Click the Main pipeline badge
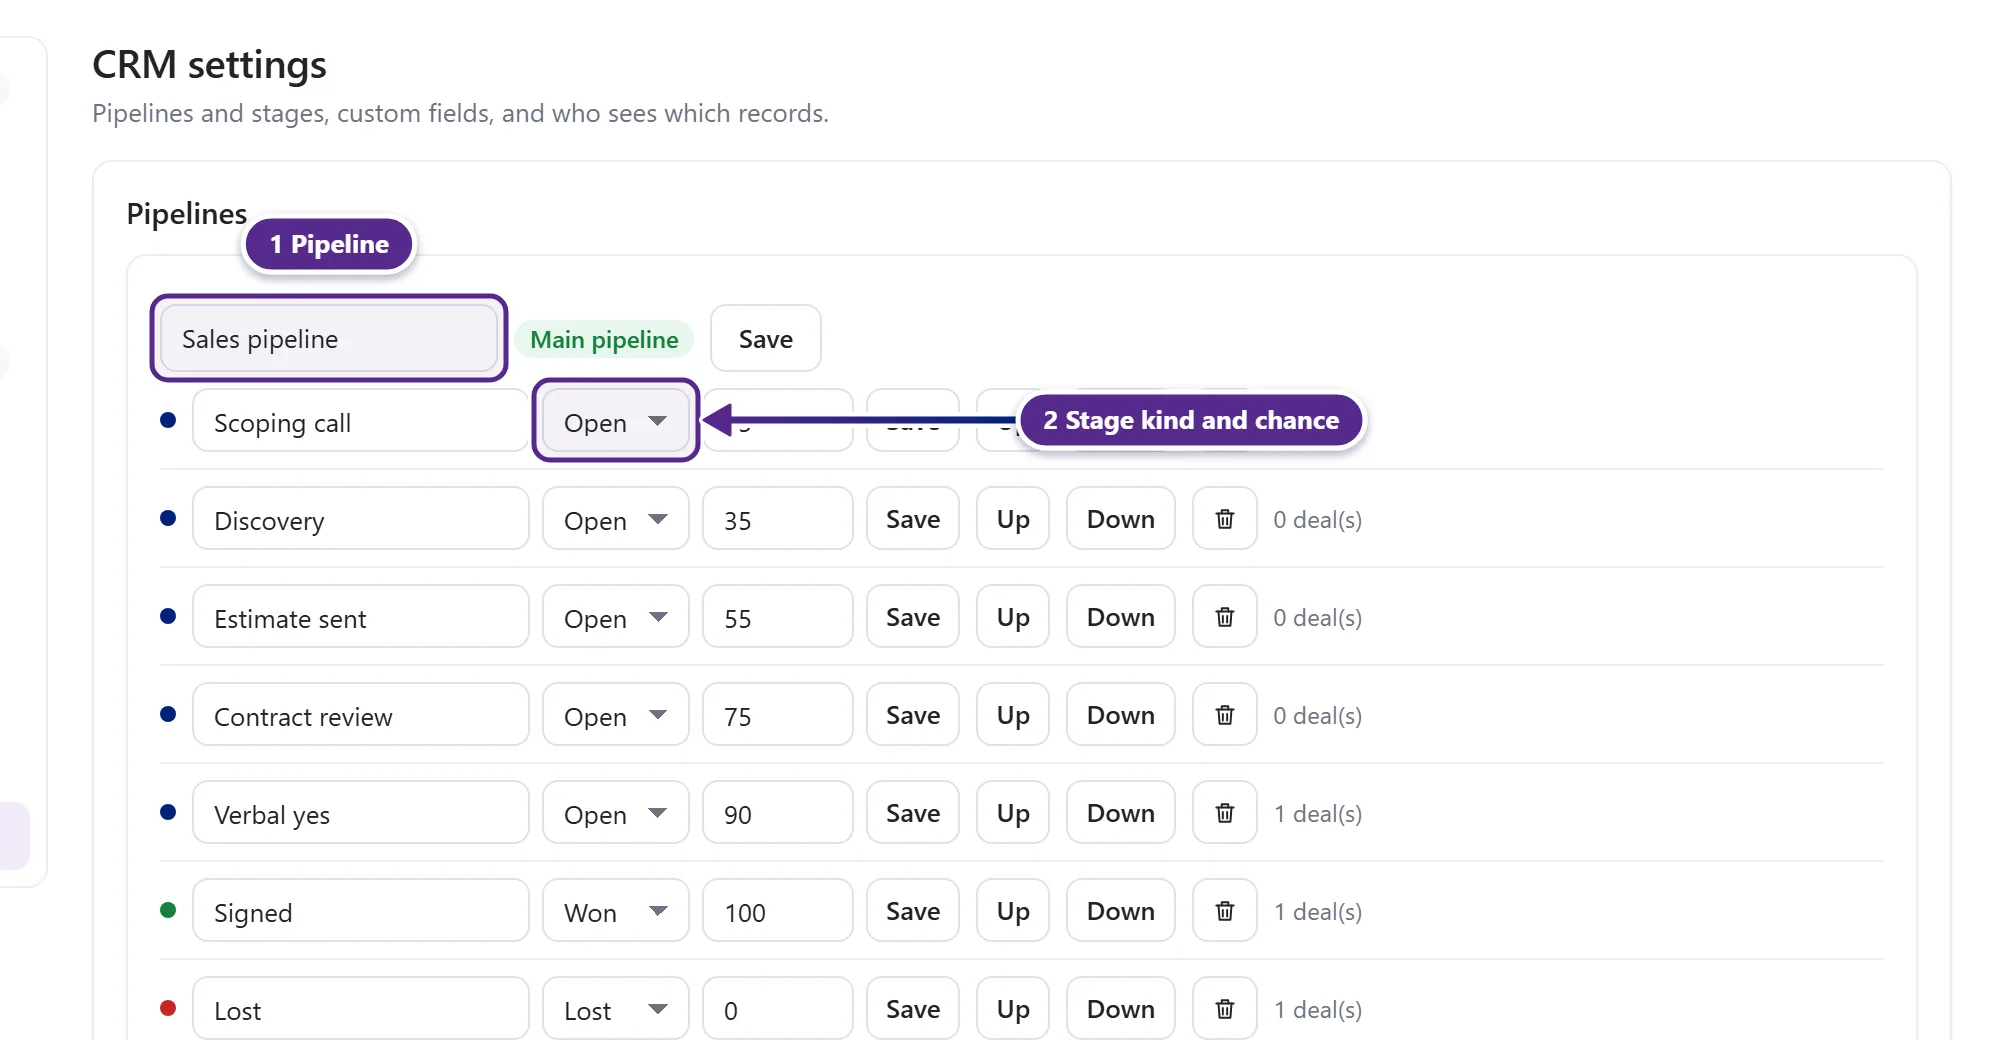This screenshot has width=2000, height=1040. pos(604,339)
